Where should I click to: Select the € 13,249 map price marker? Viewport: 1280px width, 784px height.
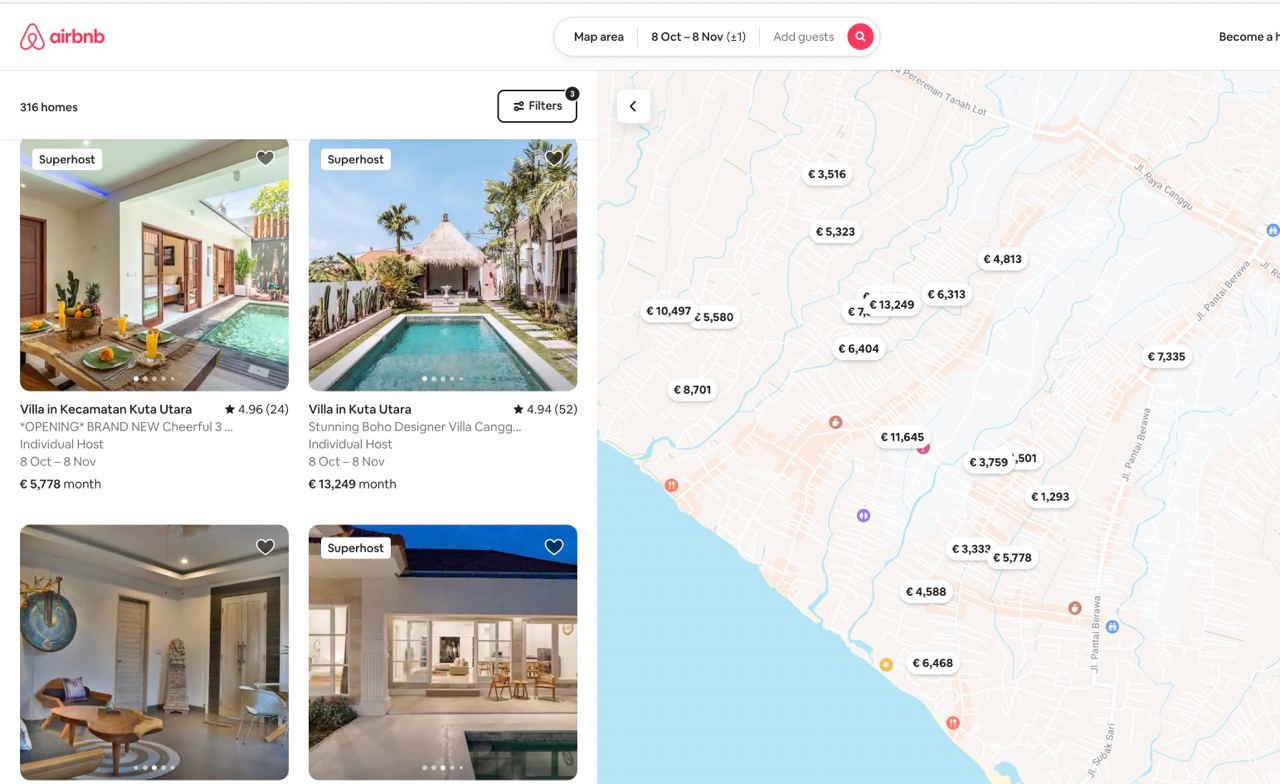[892, 305]
